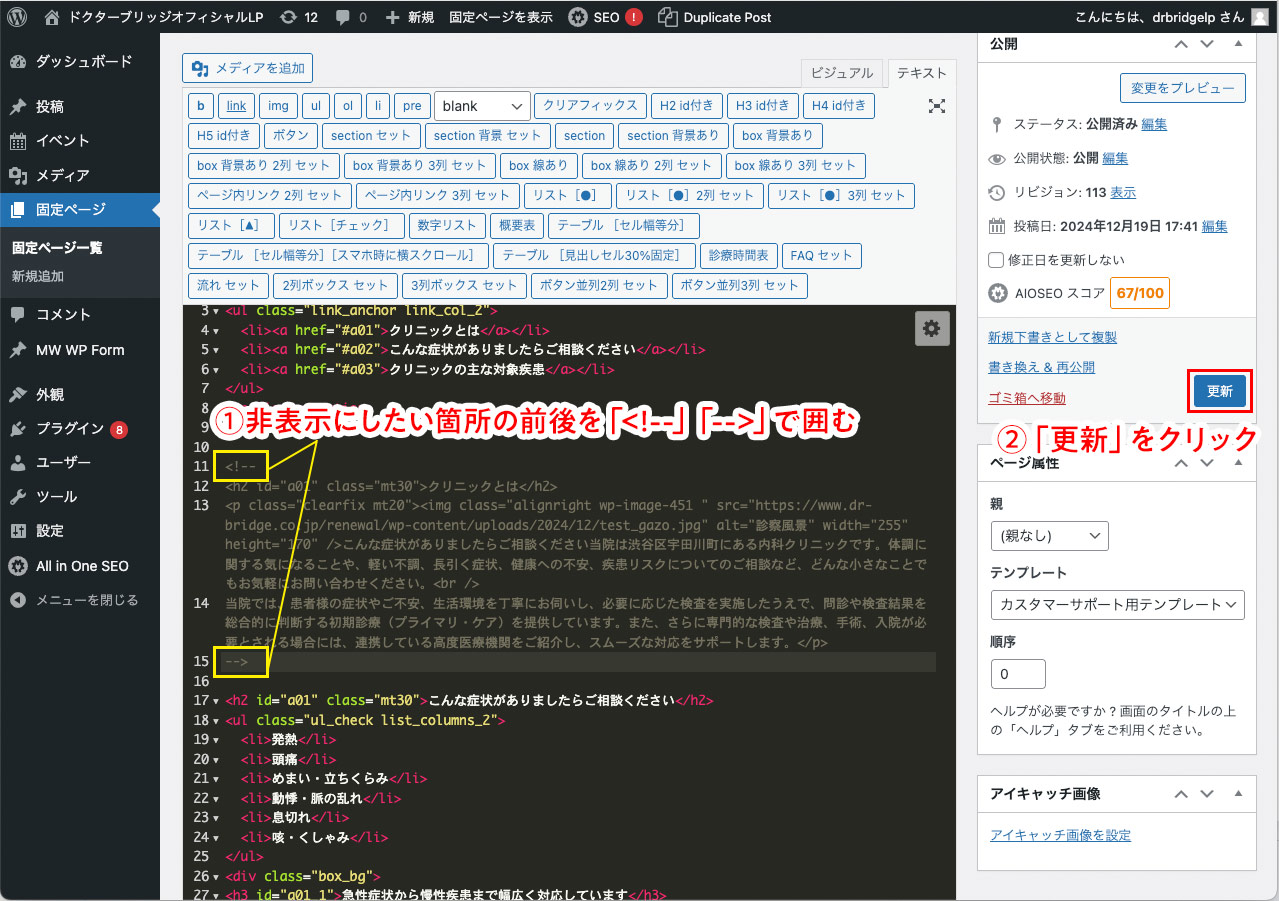Click the 更新 update button
The height and width of the screenshot is (901, 1279).
(x=1220, y=391)
